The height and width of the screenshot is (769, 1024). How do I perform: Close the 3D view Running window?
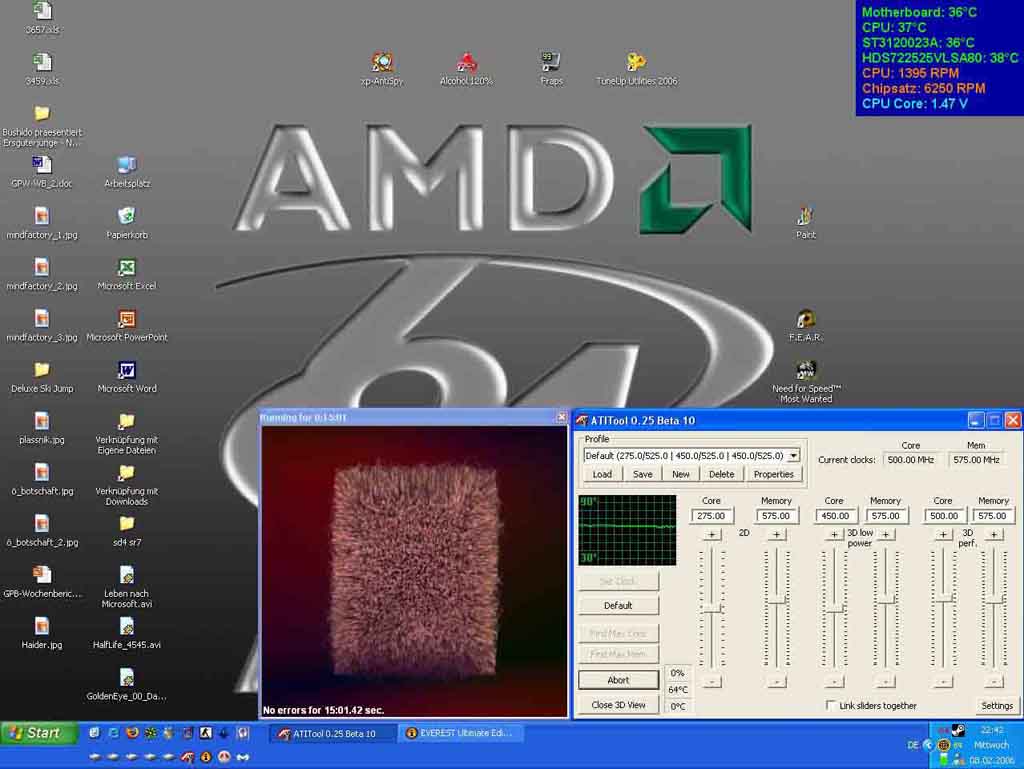(x=561, y=417)
